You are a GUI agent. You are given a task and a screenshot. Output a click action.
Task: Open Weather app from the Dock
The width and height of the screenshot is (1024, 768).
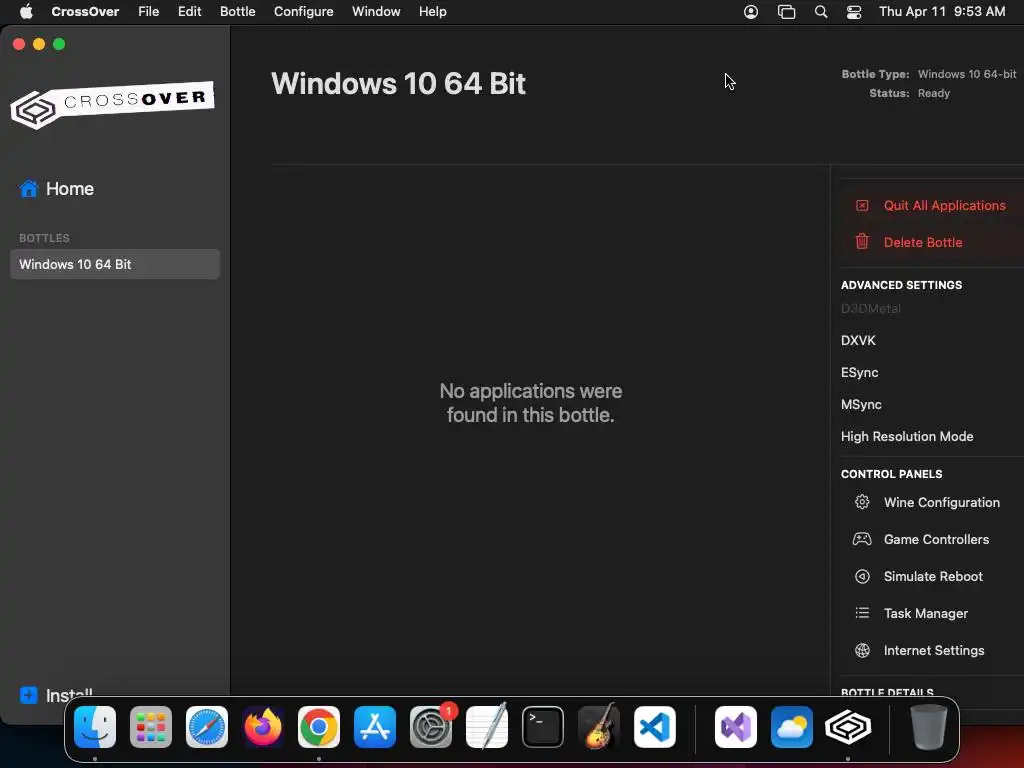792,726
